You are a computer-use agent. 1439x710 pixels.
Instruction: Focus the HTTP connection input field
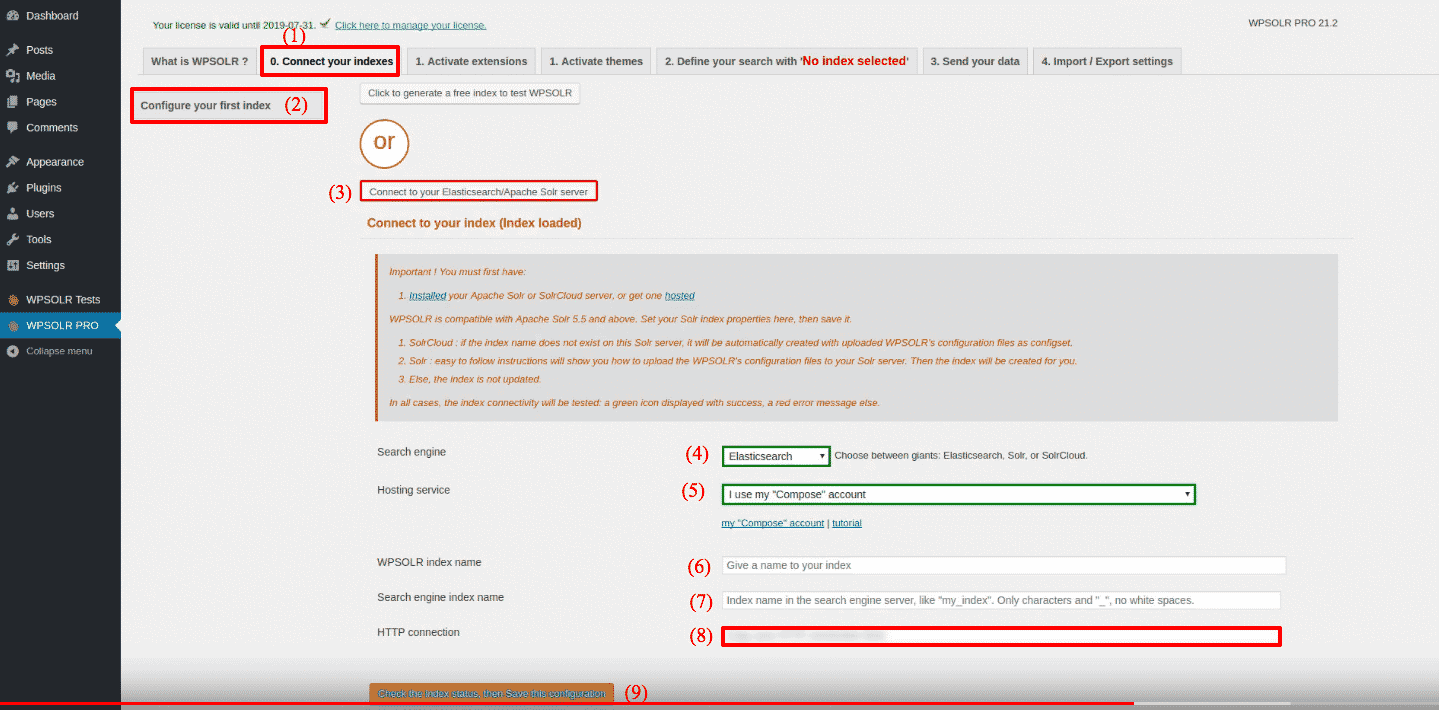(1001, 636)
